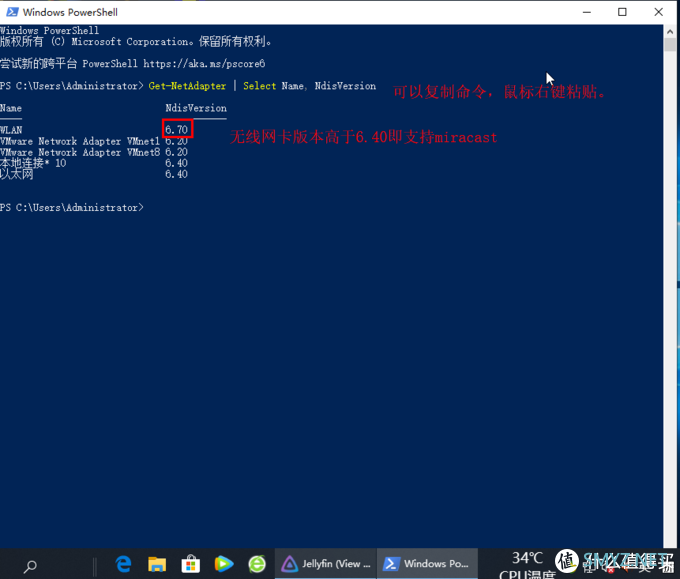Click the 版权所有 Microsoft Corporation line

(136, 42)
